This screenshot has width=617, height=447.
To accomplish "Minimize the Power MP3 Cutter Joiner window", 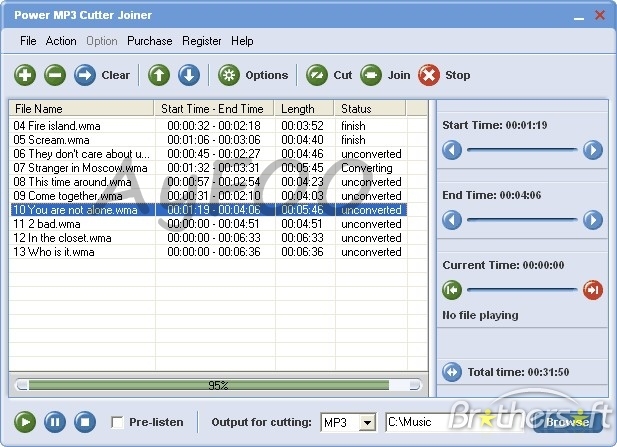I will [579, 17].
